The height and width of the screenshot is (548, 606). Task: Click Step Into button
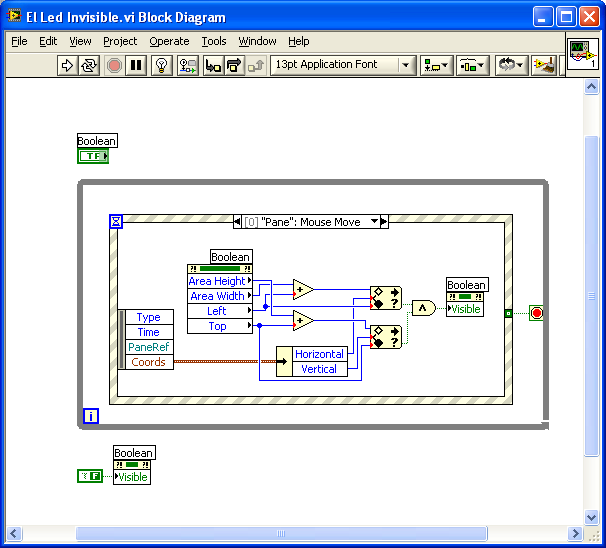click(213, 65)
